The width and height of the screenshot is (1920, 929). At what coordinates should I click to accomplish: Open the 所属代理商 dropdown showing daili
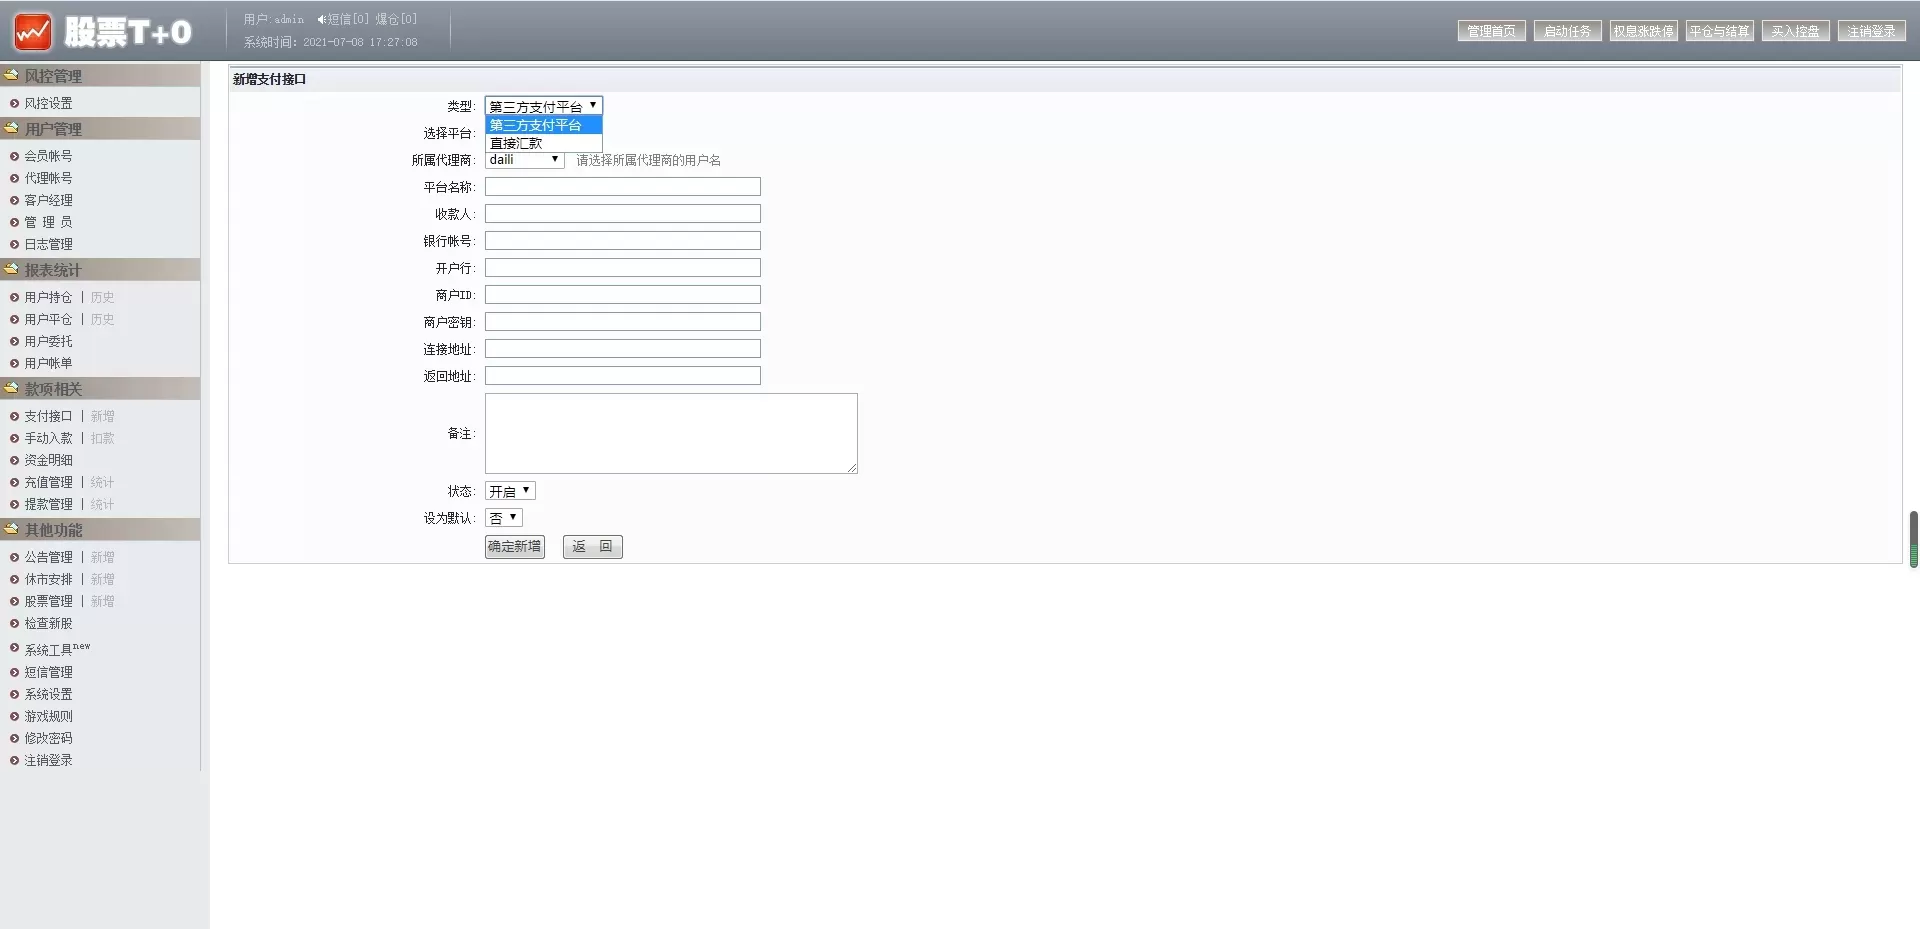(x=525, y=160)
